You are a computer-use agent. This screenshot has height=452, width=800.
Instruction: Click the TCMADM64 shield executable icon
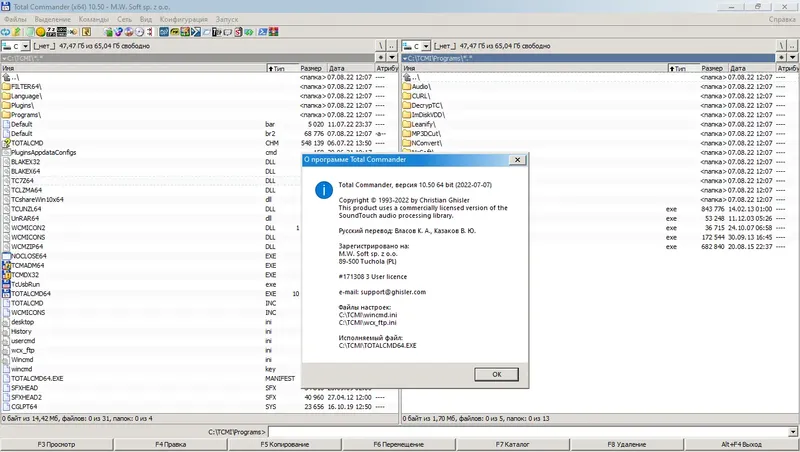pyautogui.click(x=6, y=265)
